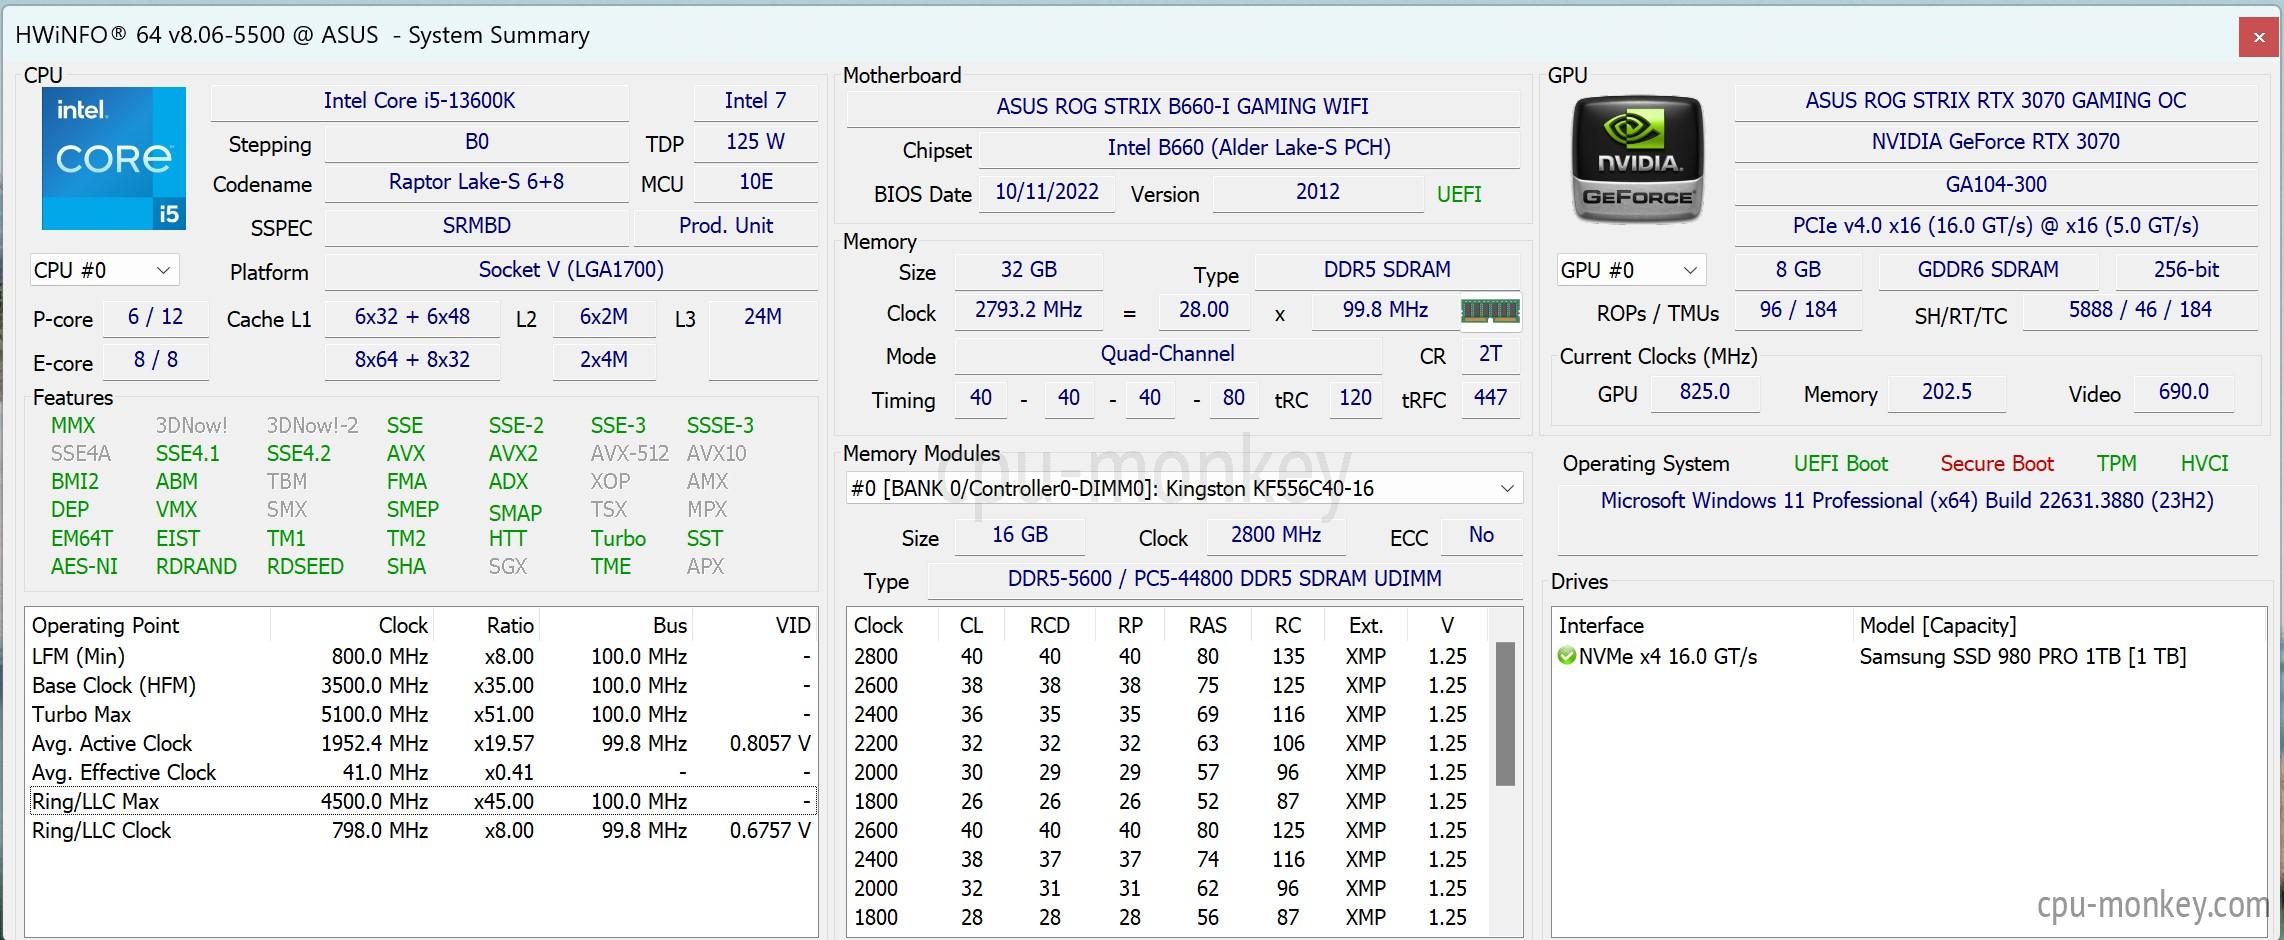Click the 125 W TDP value

pyautogui.click(x=756, y=142)
